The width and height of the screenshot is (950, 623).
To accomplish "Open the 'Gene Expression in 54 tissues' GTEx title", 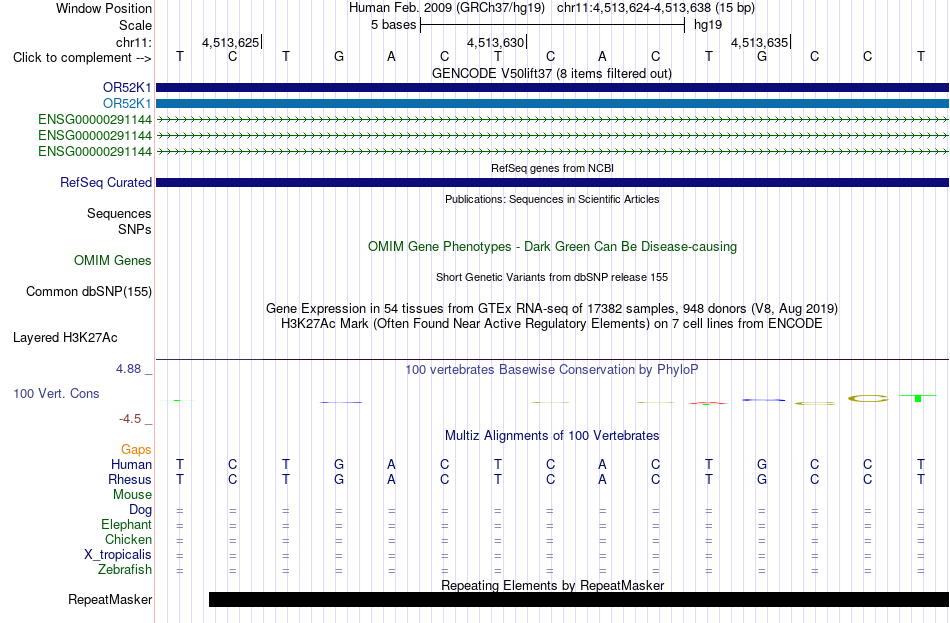I will (x=552, y=308).
